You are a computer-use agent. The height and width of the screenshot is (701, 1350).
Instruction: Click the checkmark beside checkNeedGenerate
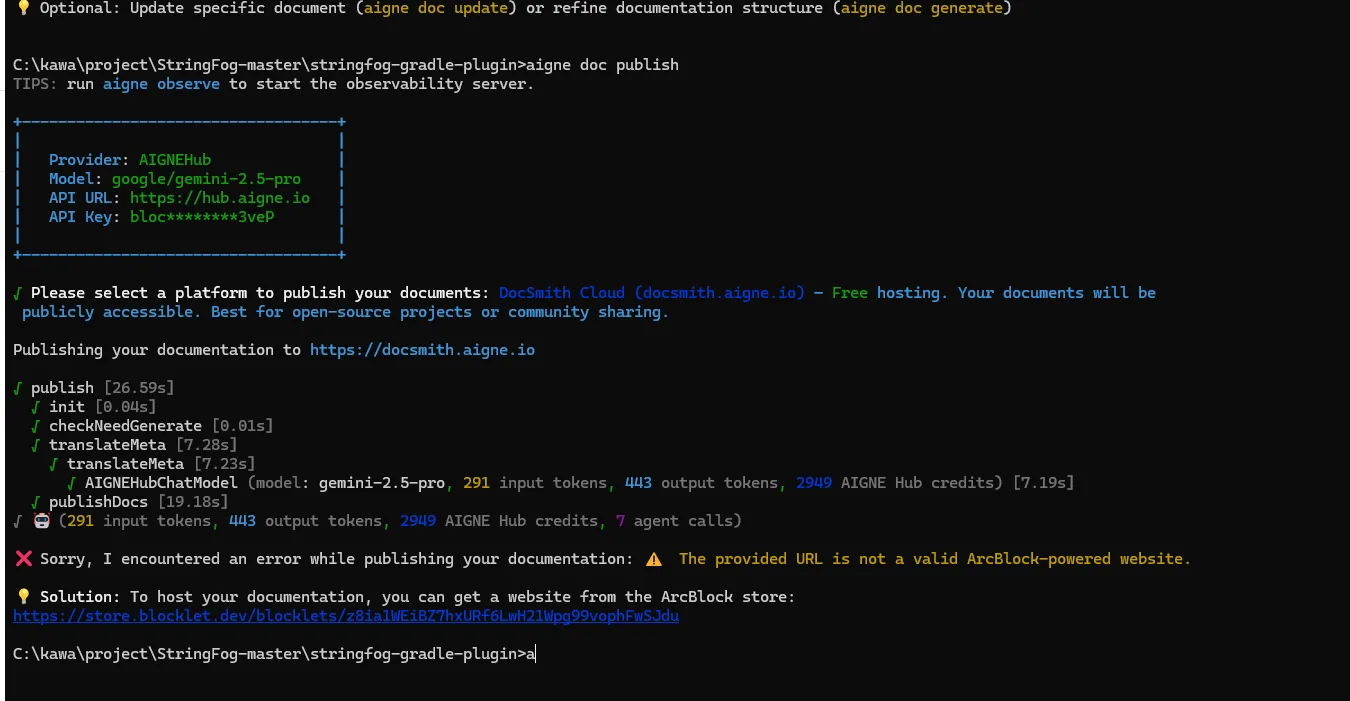point(36,426)
